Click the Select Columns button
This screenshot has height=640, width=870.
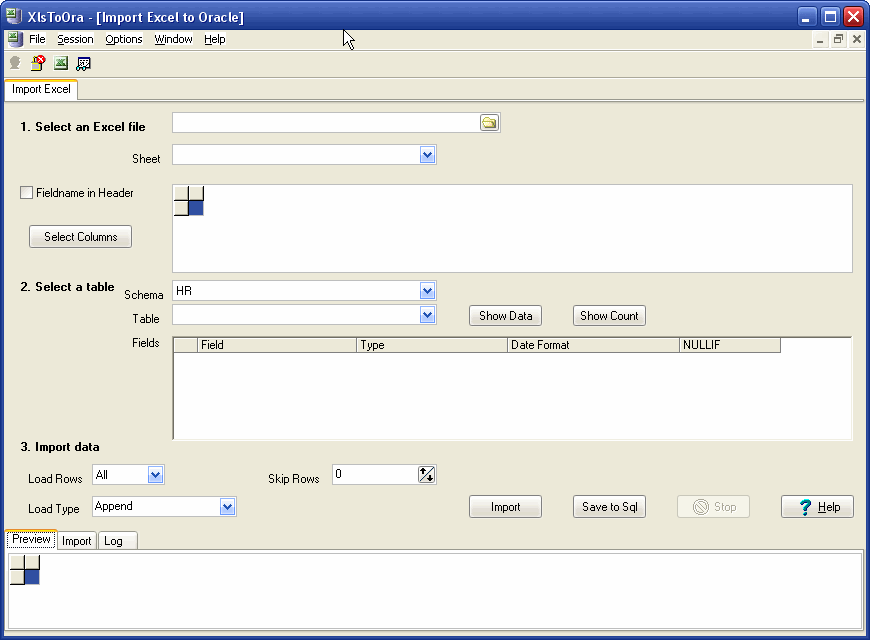[80, 236]
